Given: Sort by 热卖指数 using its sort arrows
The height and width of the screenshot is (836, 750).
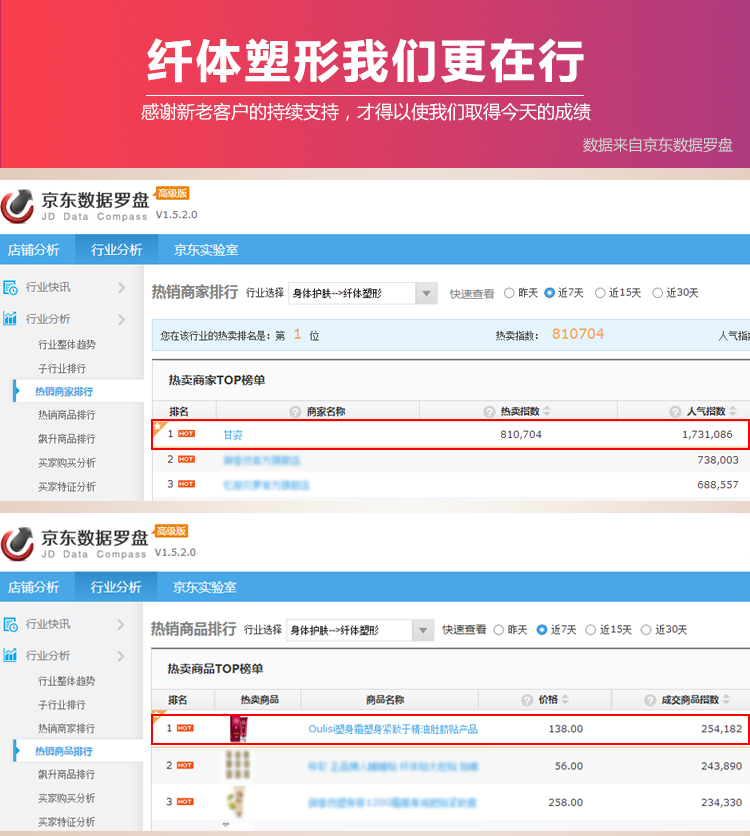Looking at the screenshot, I should coord(547,411).
